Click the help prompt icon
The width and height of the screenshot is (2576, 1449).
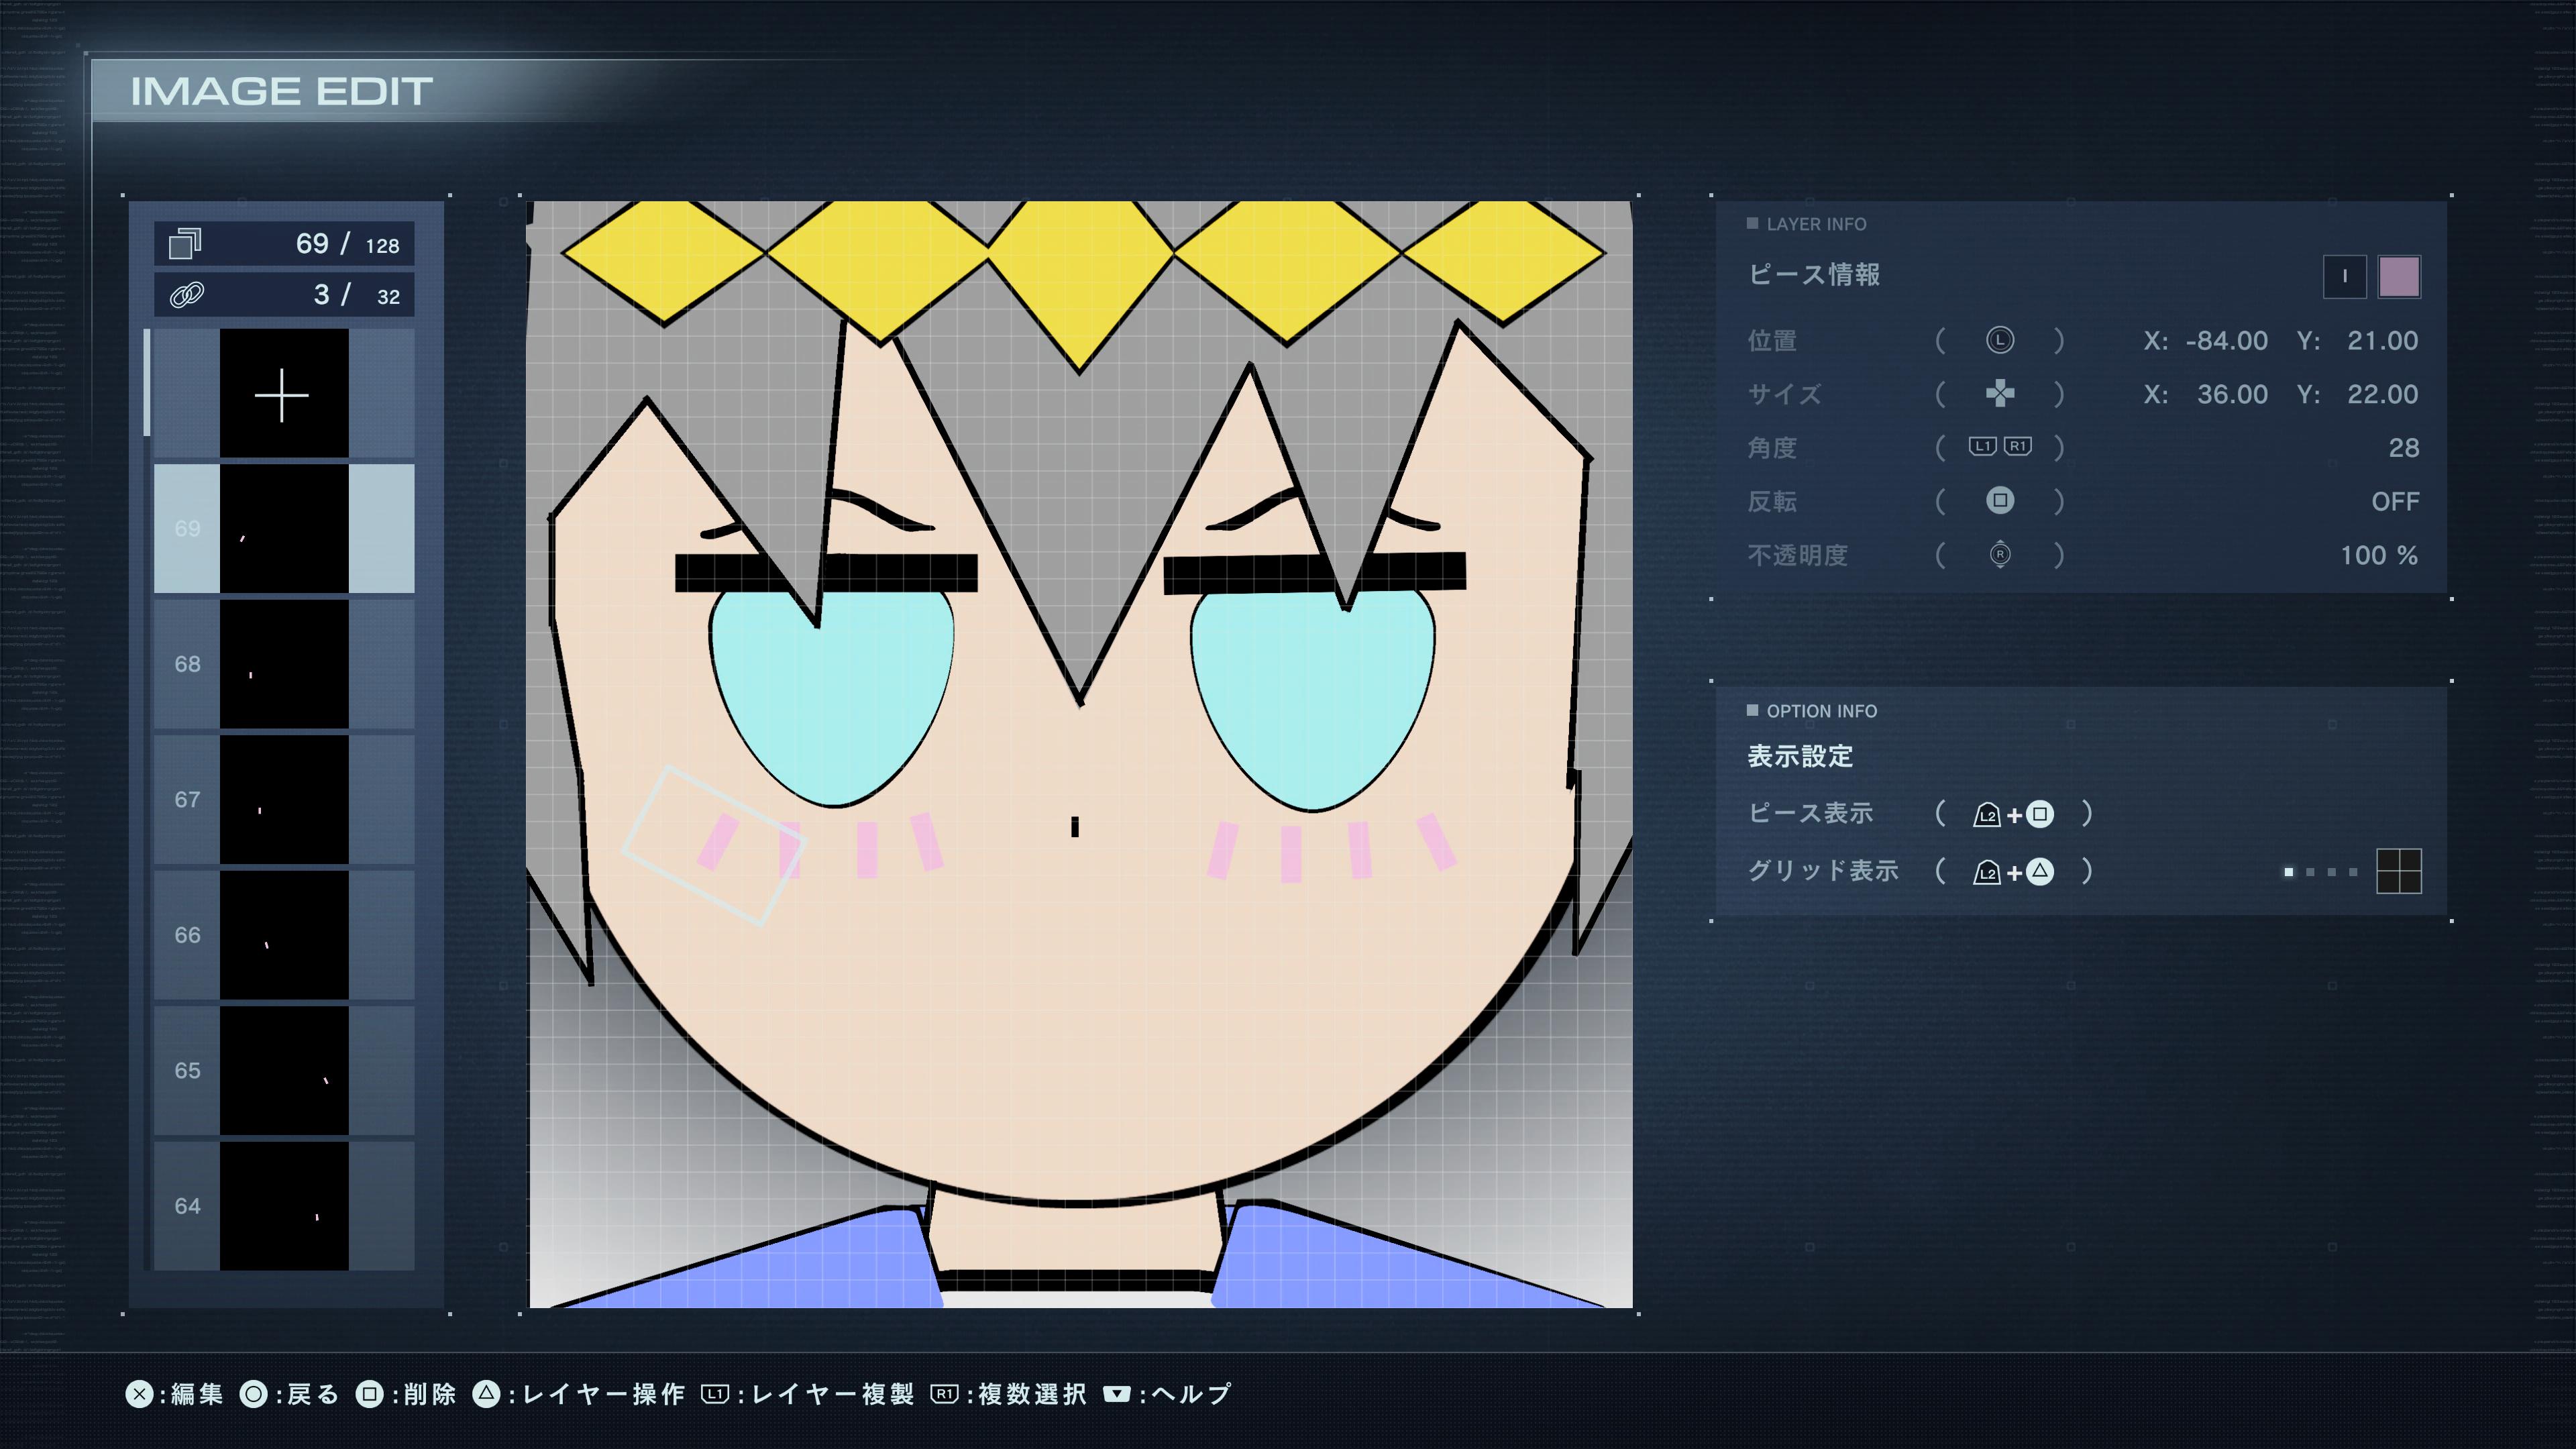tap(1117, 1394)
